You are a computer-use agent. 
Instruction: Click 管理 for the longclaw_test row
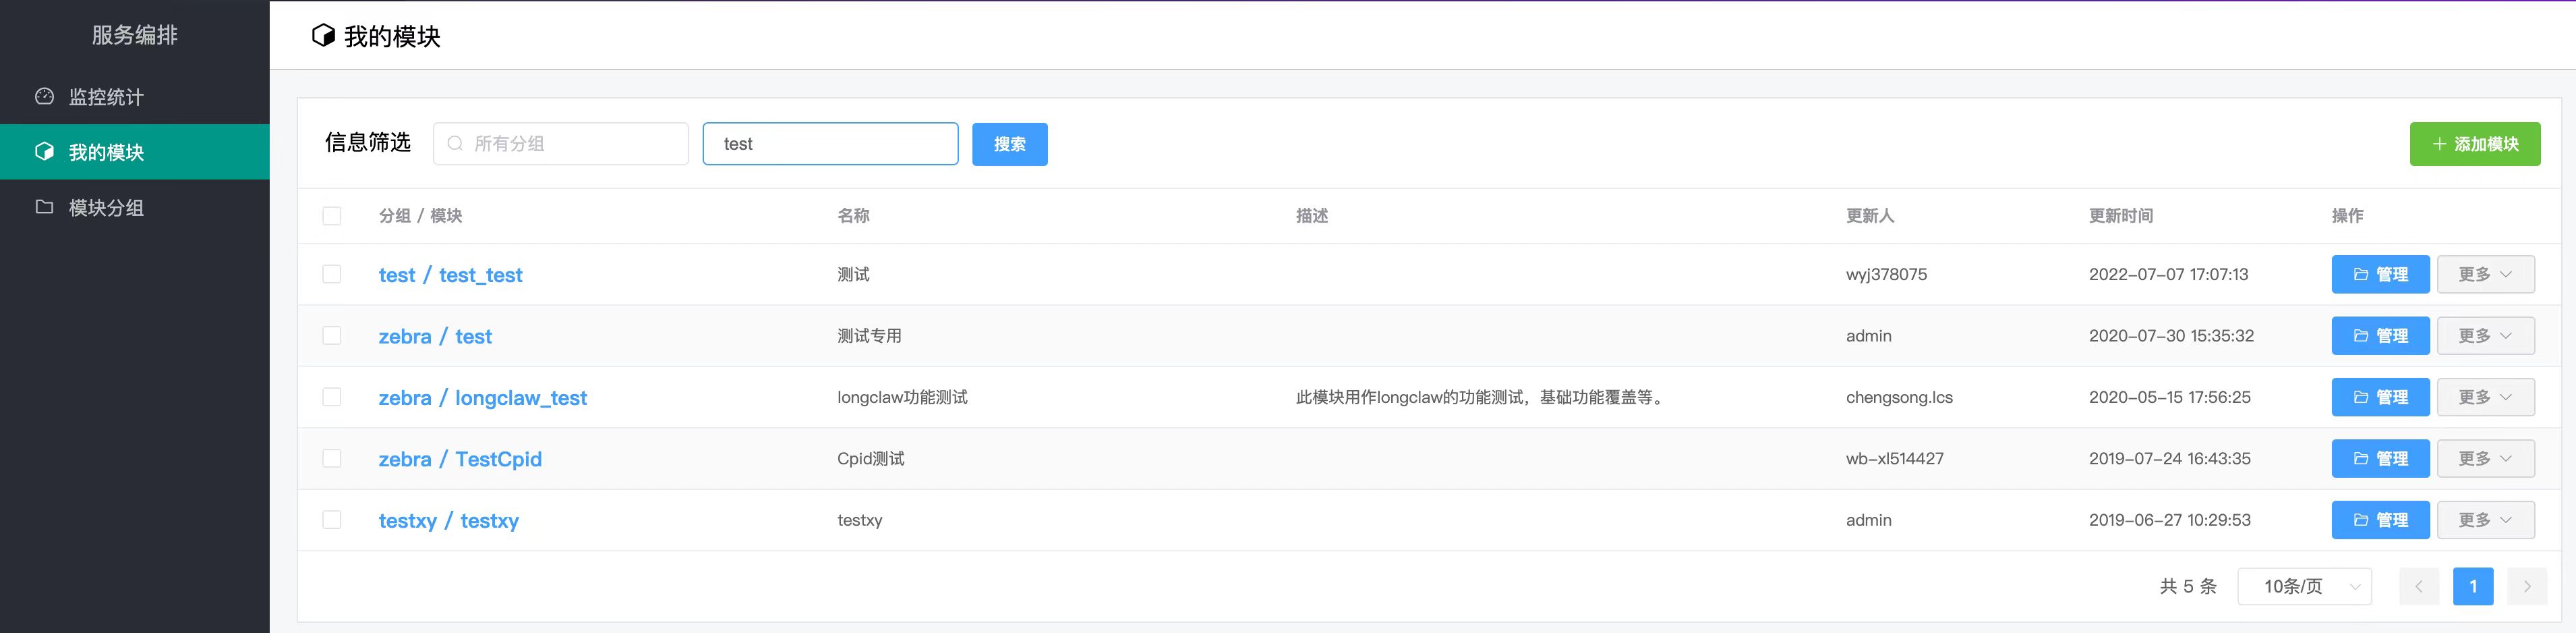pyautogui.click(x=2381, y=397)
